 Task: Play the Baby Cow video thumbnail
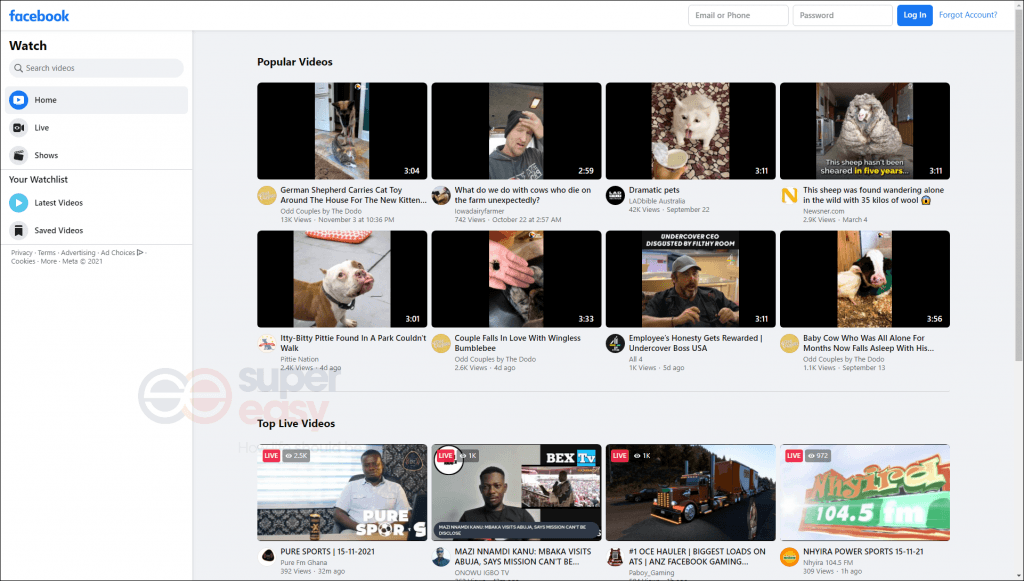click(x=865, y=279)
